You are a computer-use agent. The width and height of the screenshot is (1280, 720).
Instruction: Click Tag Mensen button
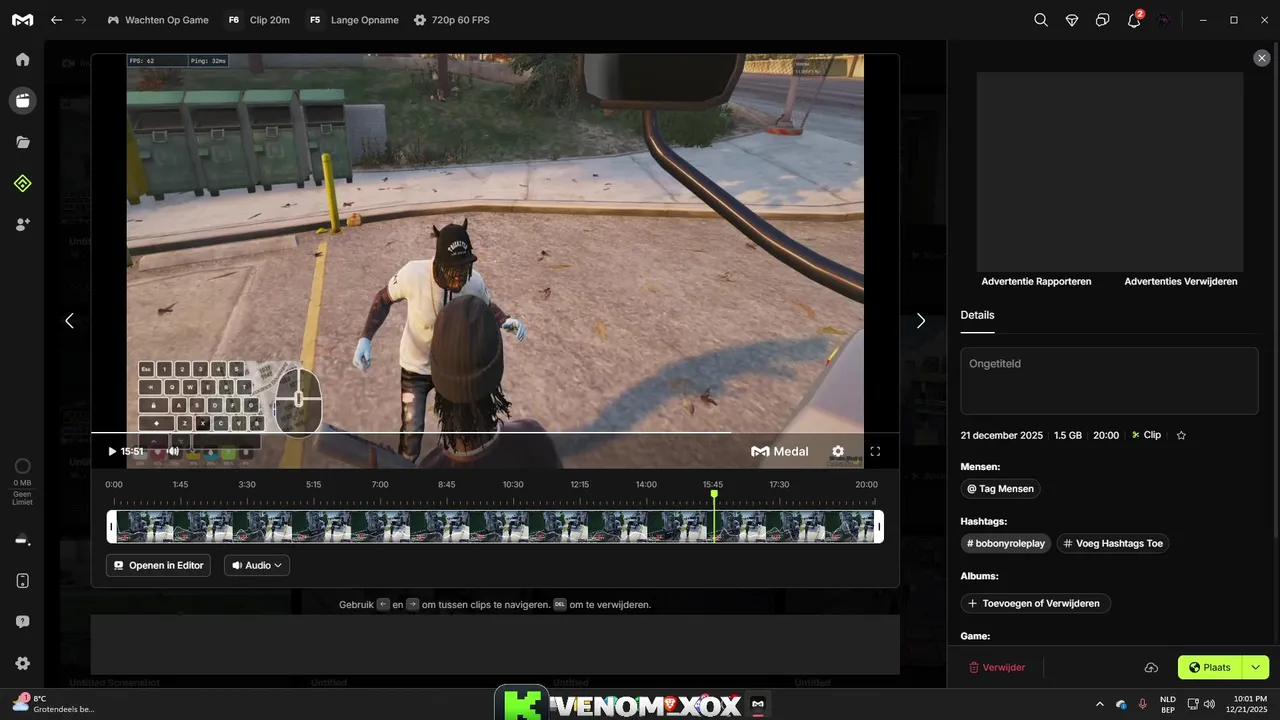(x=1000, y=489)
